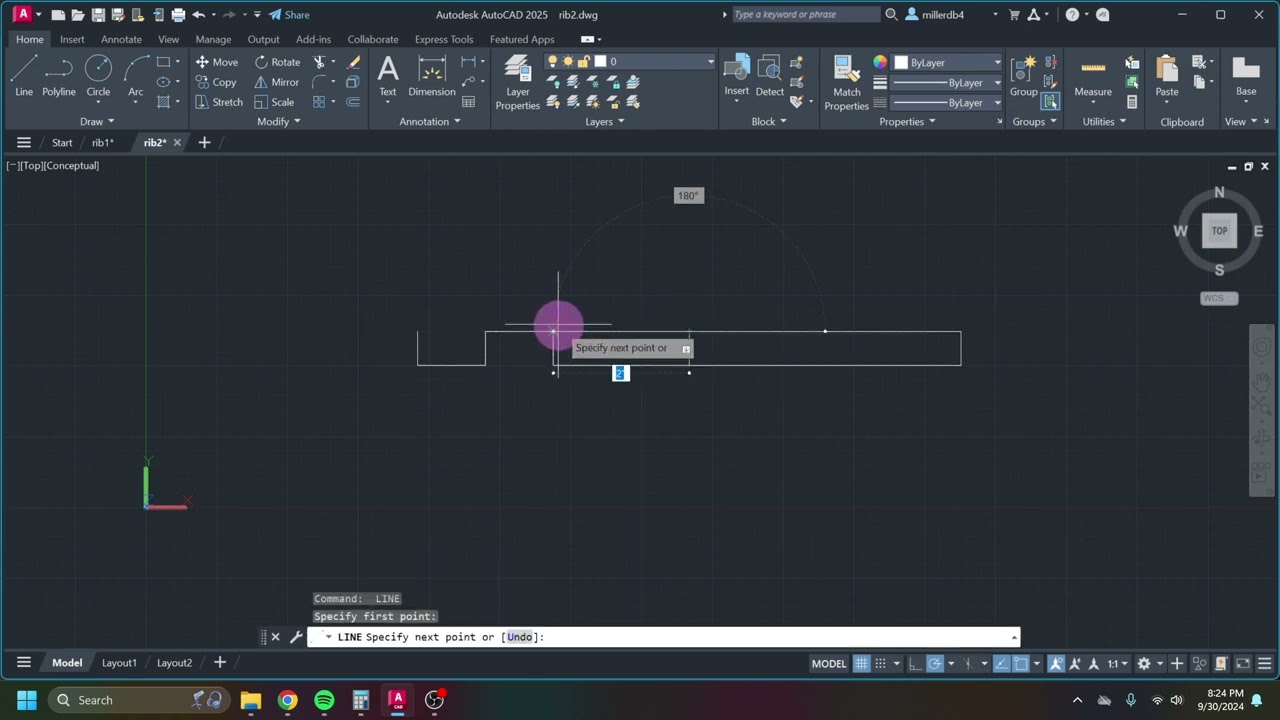Click the Insert block icon

click(x=737, y=76)
